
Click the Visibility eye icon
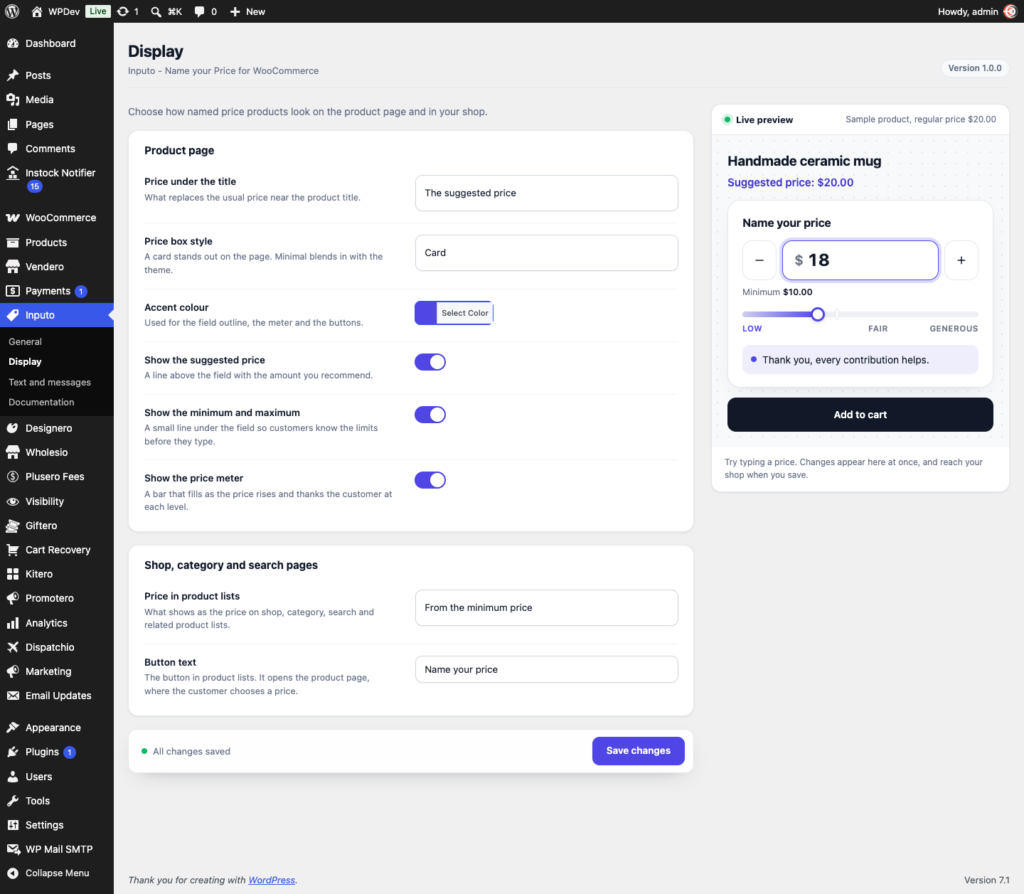tap(12, 501)
